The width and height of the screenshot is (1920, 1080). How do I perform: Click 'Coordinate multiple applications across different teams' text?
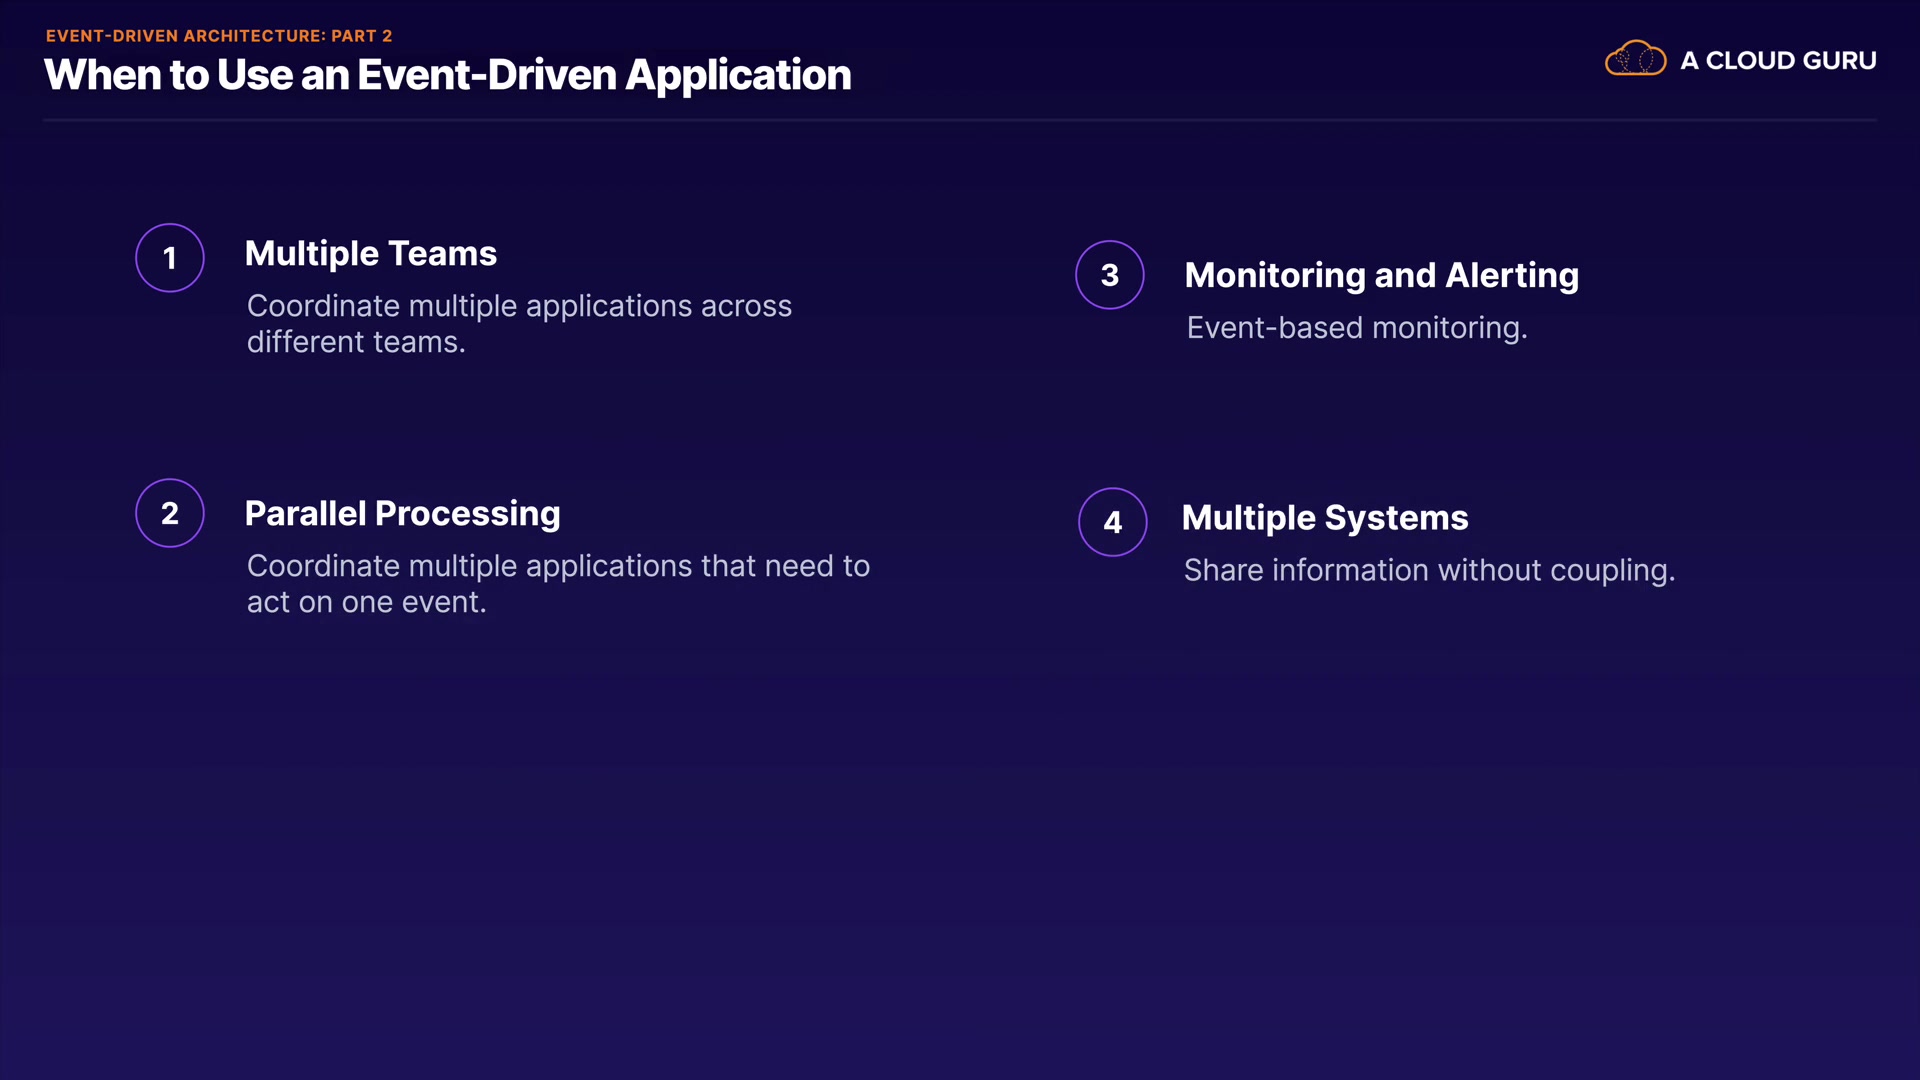coord(519,323)
